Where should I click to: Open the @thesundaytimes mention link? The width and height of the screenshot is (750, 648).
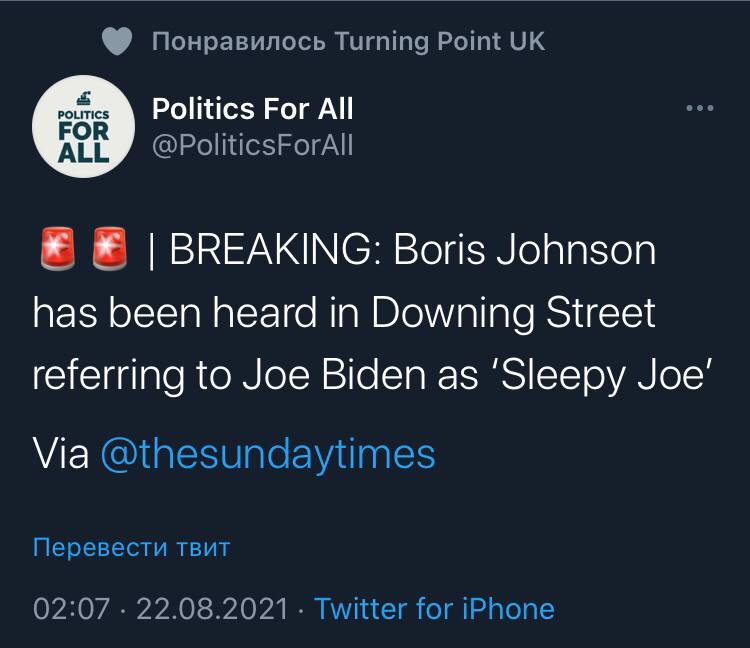[x=268, y=453]
